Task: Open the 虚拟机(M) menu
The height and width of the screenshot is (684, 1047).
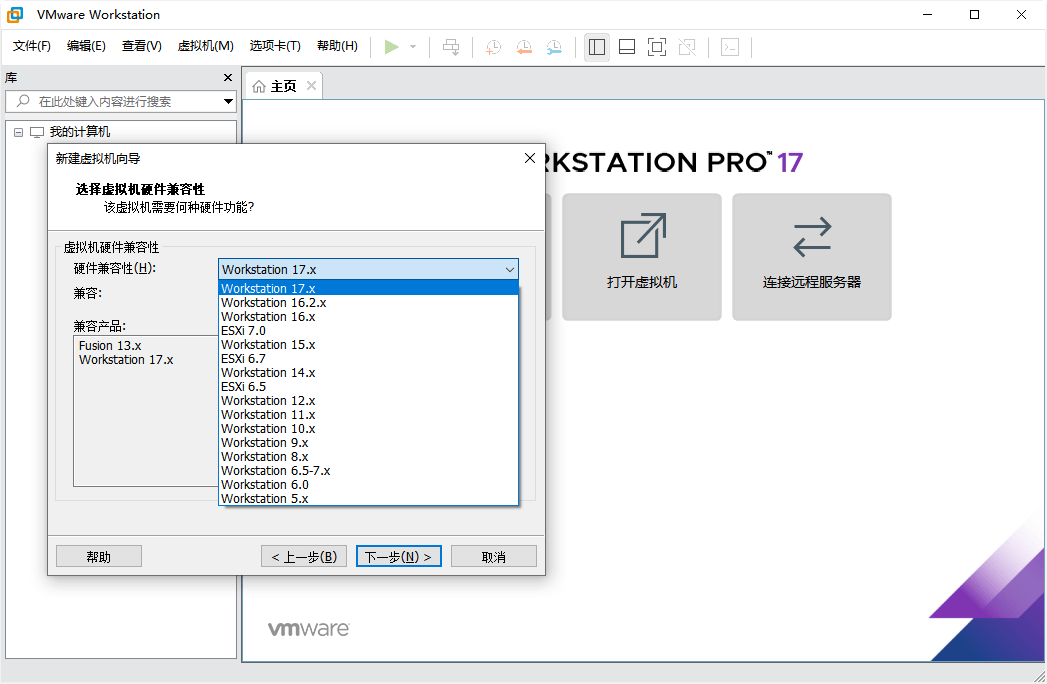Action: pyautogui.click(x=205, y=46)
